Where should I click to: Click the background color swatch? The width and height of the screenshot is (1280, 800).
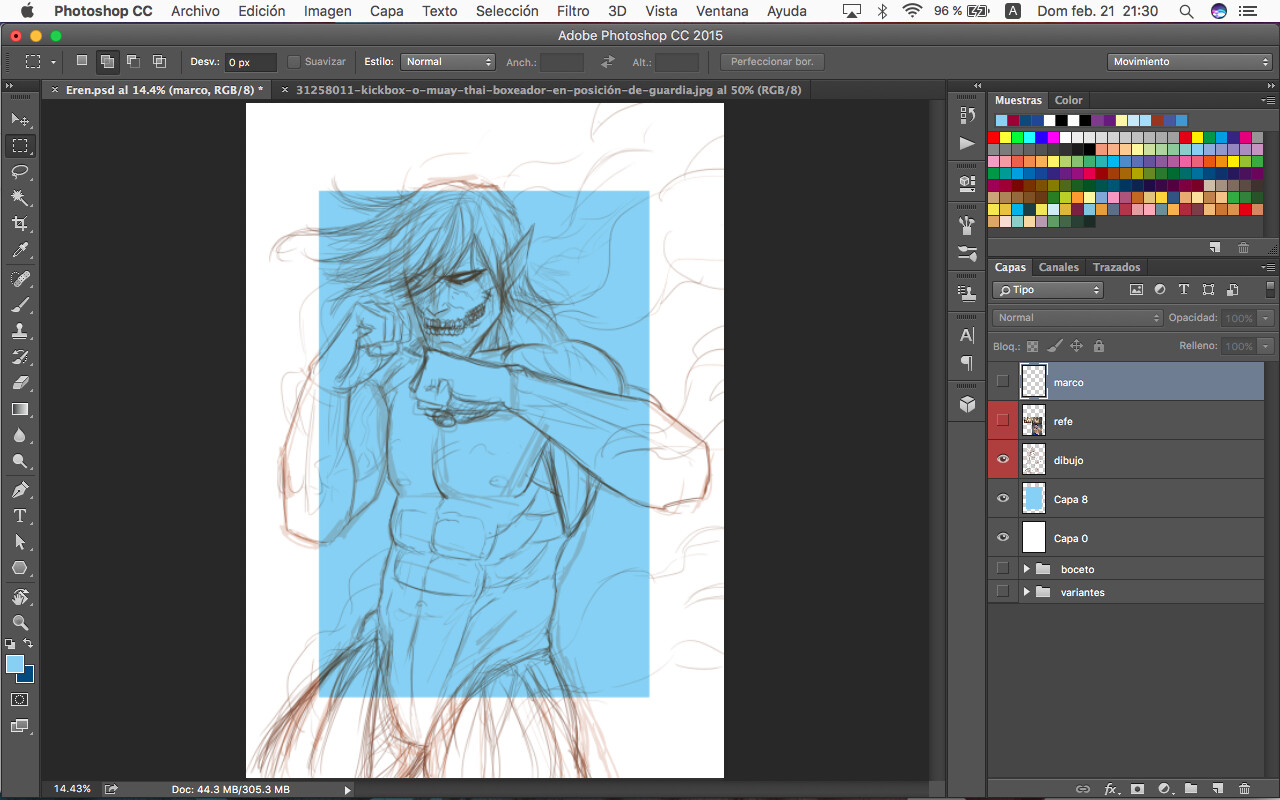coord(26,674)
